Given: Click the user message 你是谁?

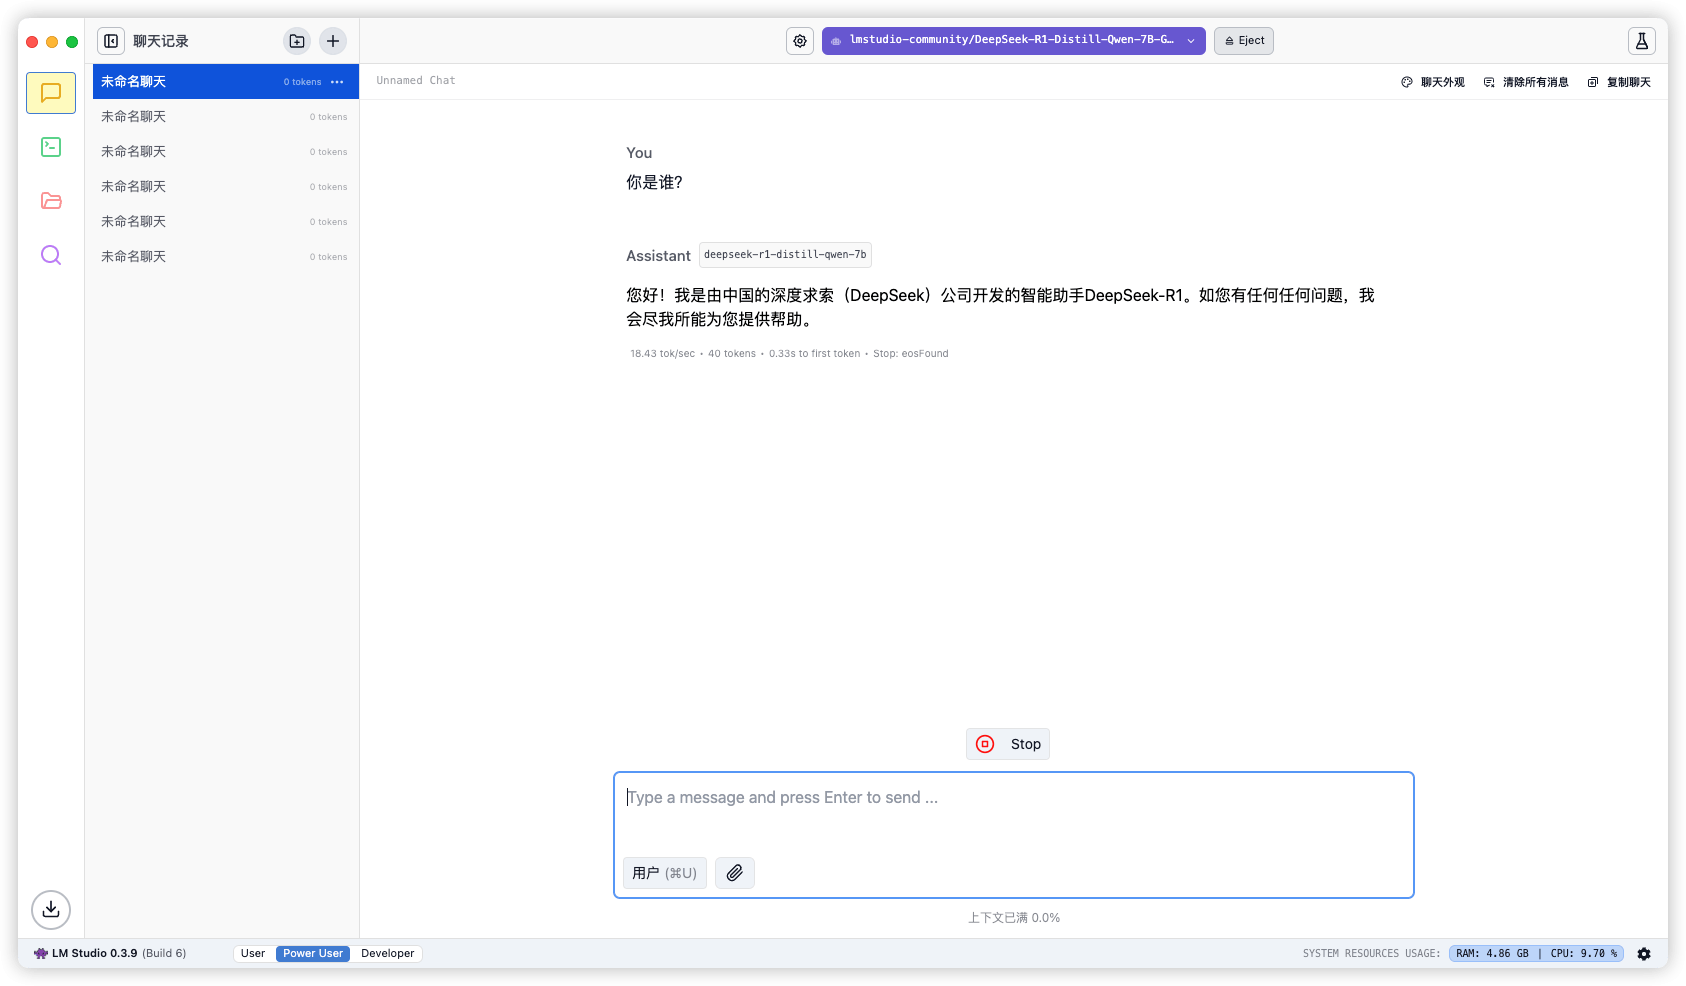Looking at the screenshot, I should click(x=654, y=183).
